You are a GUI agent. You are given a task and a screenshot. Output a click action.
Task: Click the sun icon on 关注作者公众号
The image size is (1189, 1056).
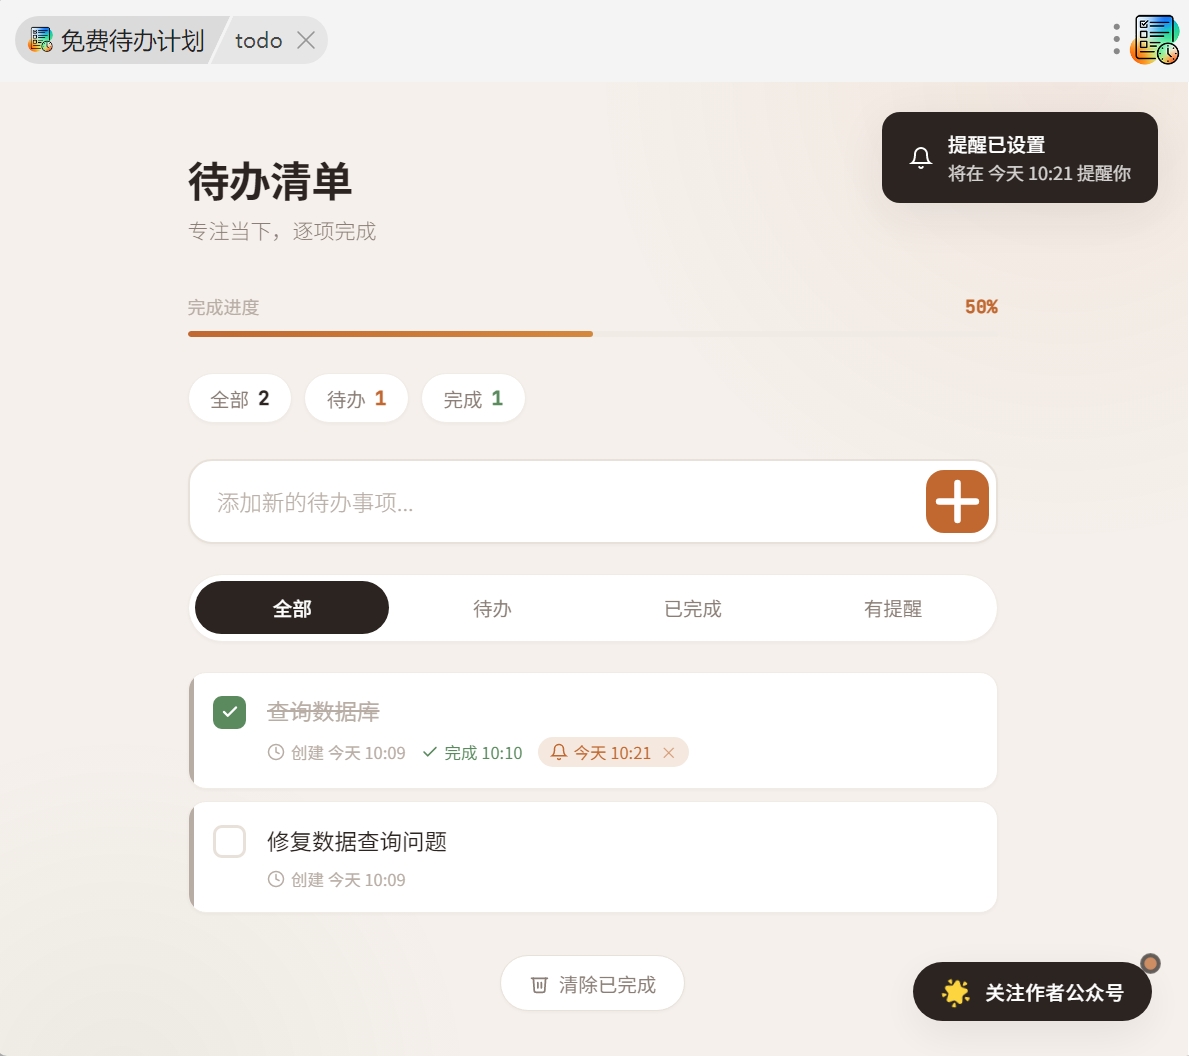click(x=956, y=992)
